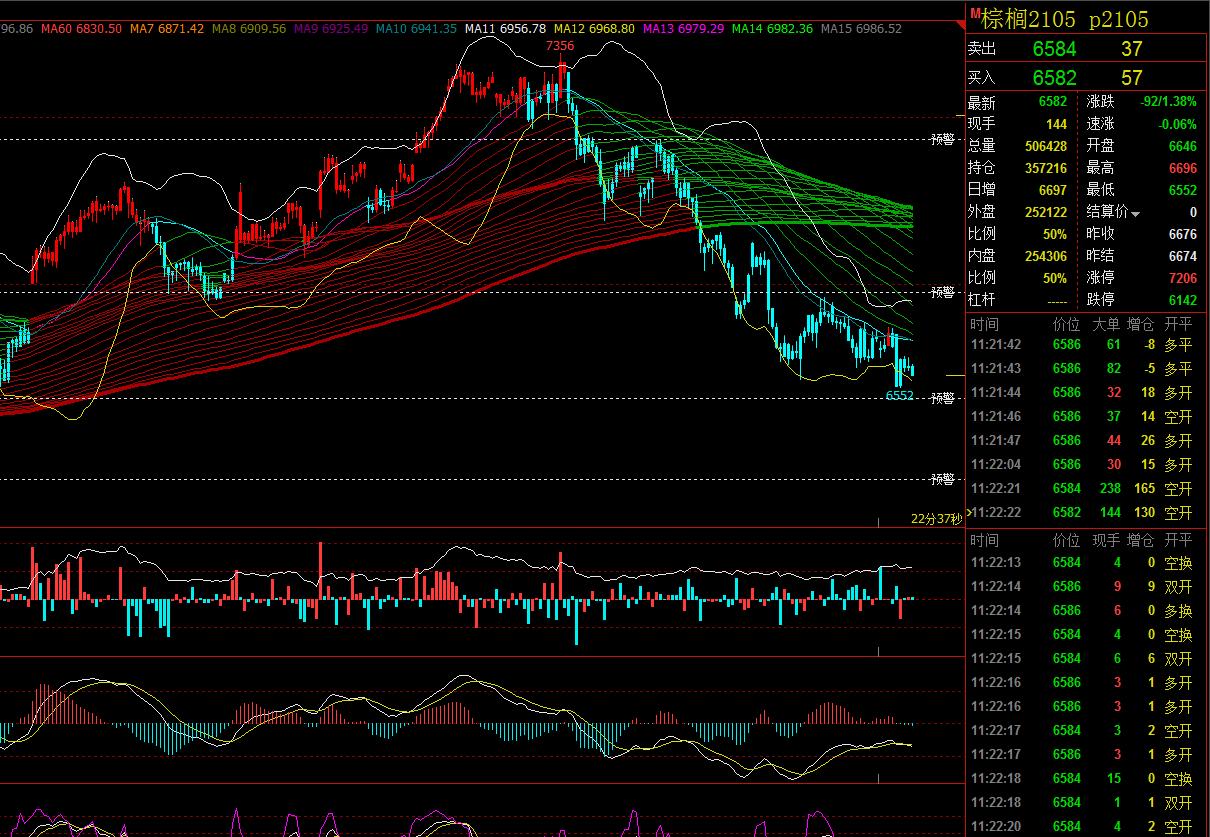Click the 卖出 volume 37

coord(1132,49)
